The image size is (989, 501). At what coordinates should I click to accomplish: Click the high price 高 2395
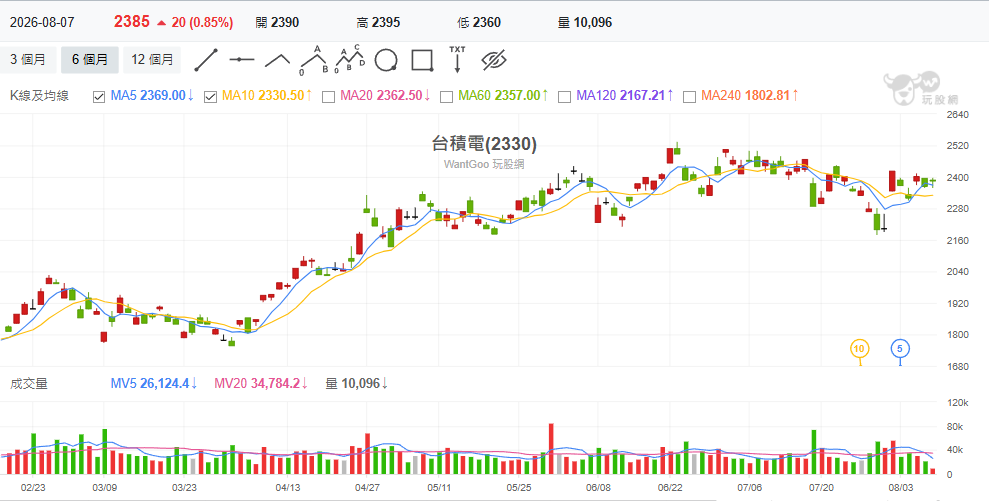[x=378, y=23]
